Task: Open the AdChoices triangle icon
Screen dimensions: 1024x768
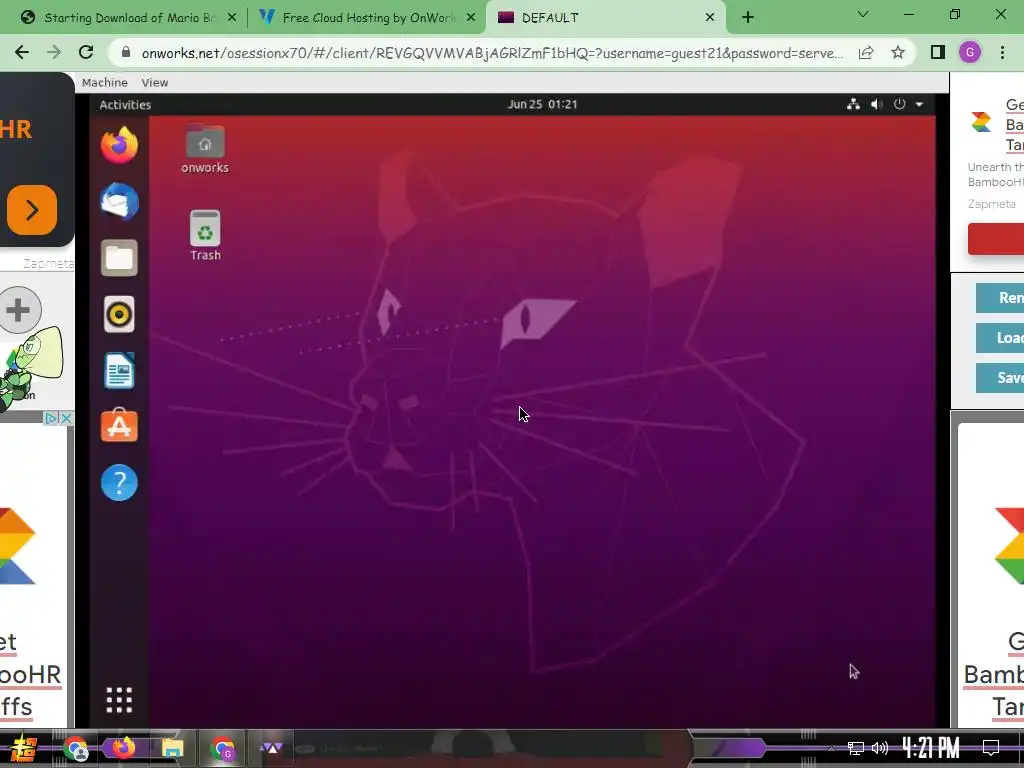Action: [51, 418]
